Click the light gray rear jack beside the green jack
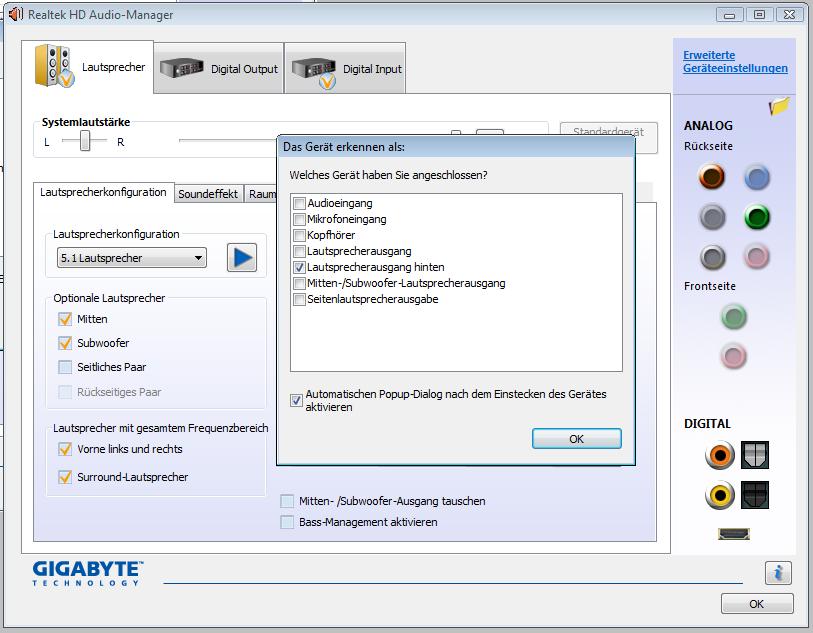The width and height of the screenshot is (813, 633). 712,217
